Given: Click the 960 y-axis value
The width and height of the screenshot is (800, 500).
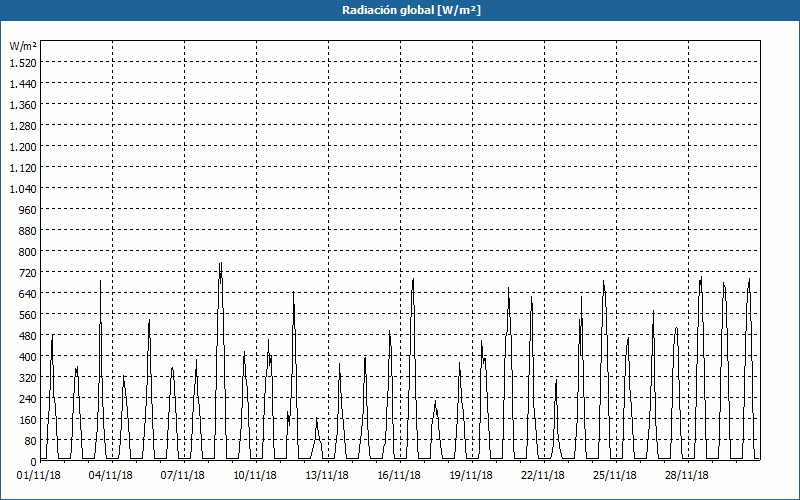Looking at the screenshot, I should point(28,210).
